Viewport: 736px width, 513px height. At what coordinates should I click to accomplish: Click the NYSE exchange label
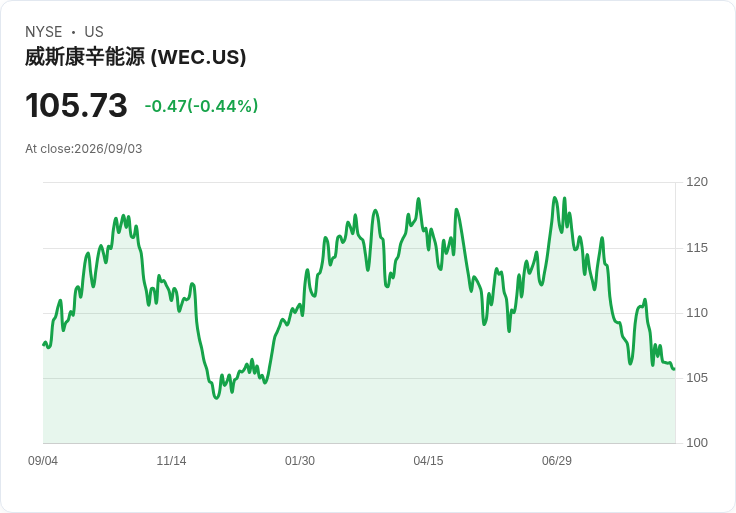point(44,32)
